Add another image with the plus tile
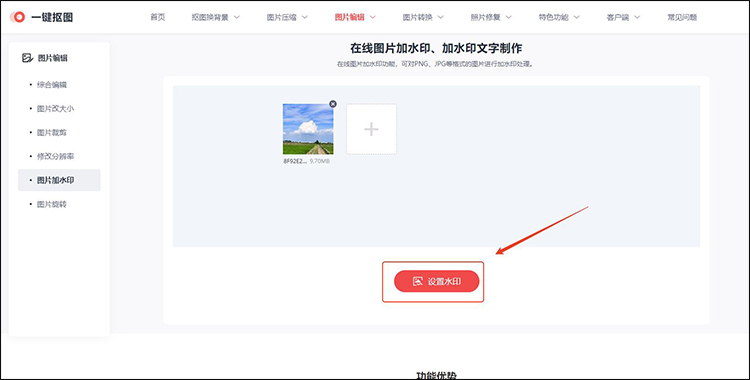 (x=372, y=129)
